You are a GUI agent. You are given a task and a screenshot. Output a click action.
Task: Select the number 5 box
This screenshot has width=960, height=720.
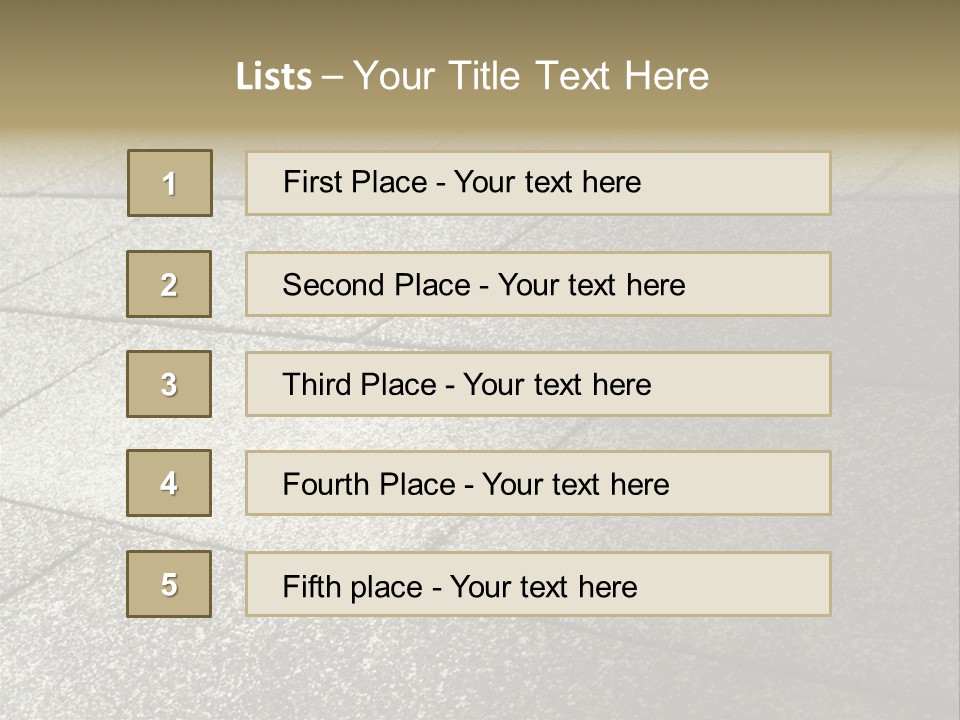tap(169, 584)
